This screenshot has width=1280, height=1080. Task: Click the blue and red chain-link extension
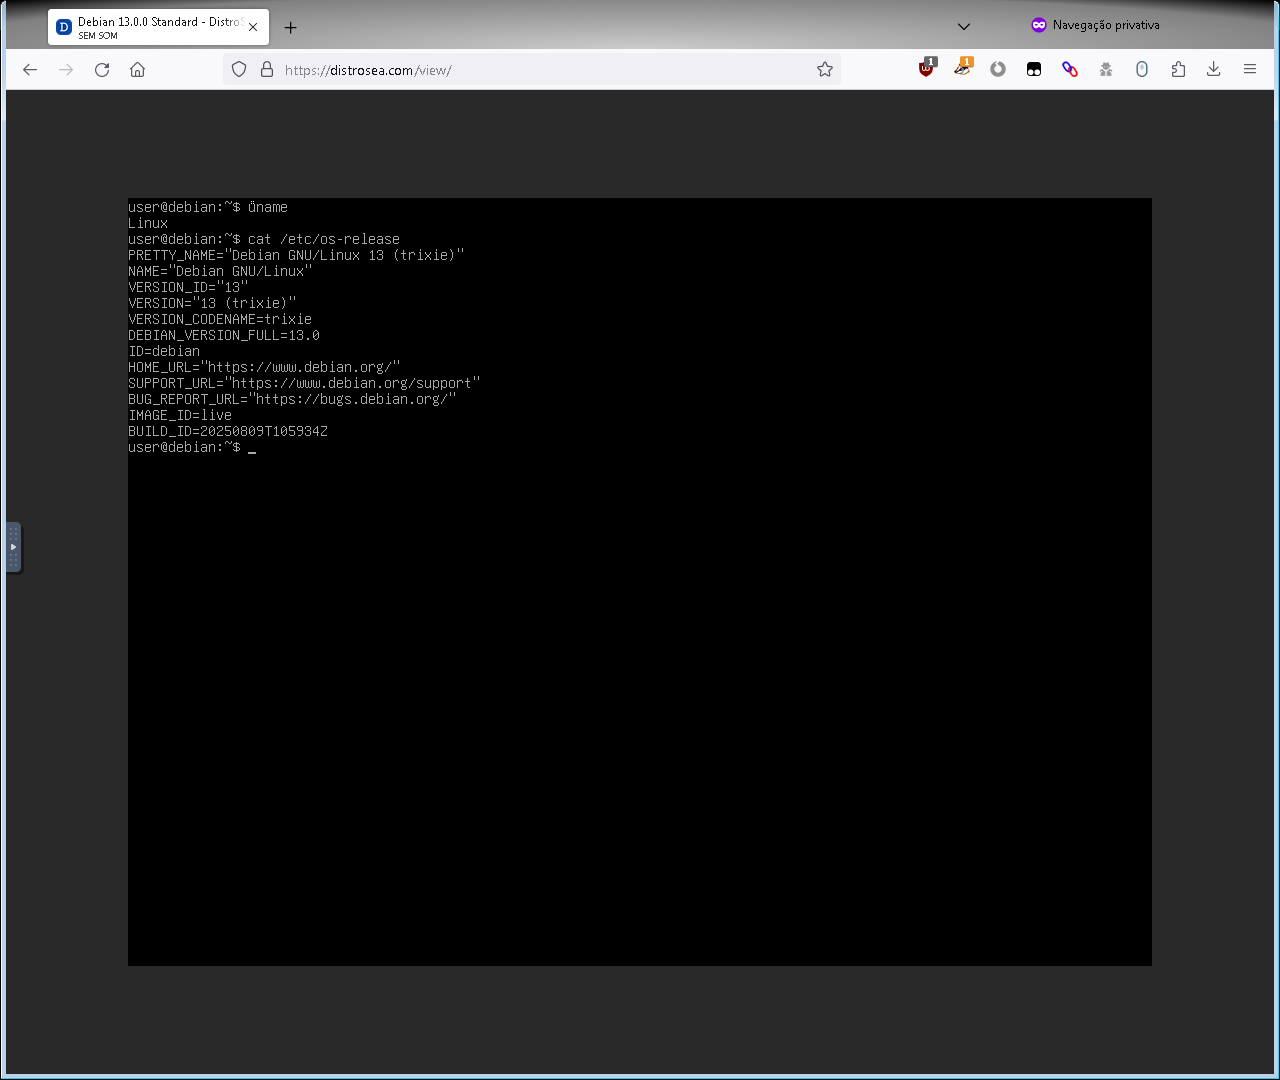1070,69
